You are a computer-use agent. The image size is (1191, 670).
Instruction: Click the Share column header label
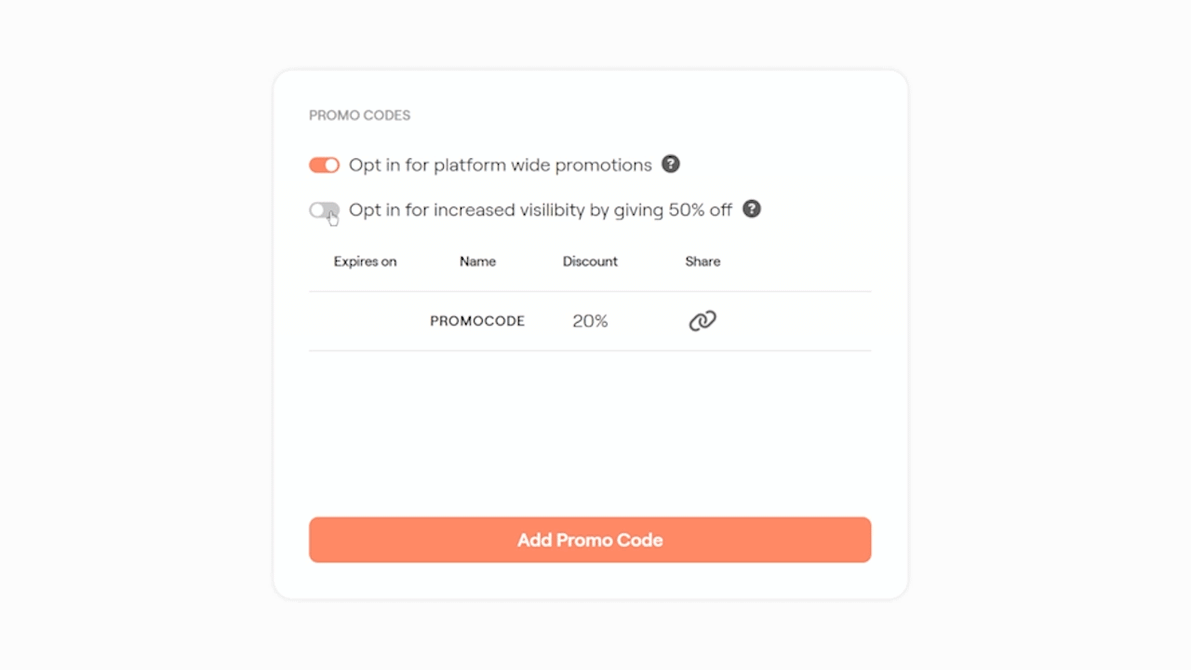point(702,261)
